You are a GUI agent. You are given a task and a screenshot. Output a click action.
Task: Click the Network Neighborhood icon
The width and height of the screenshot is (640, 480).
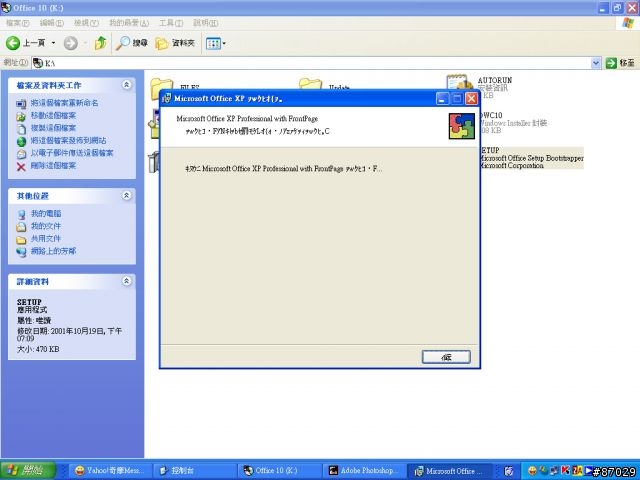(x=21, y=252)
